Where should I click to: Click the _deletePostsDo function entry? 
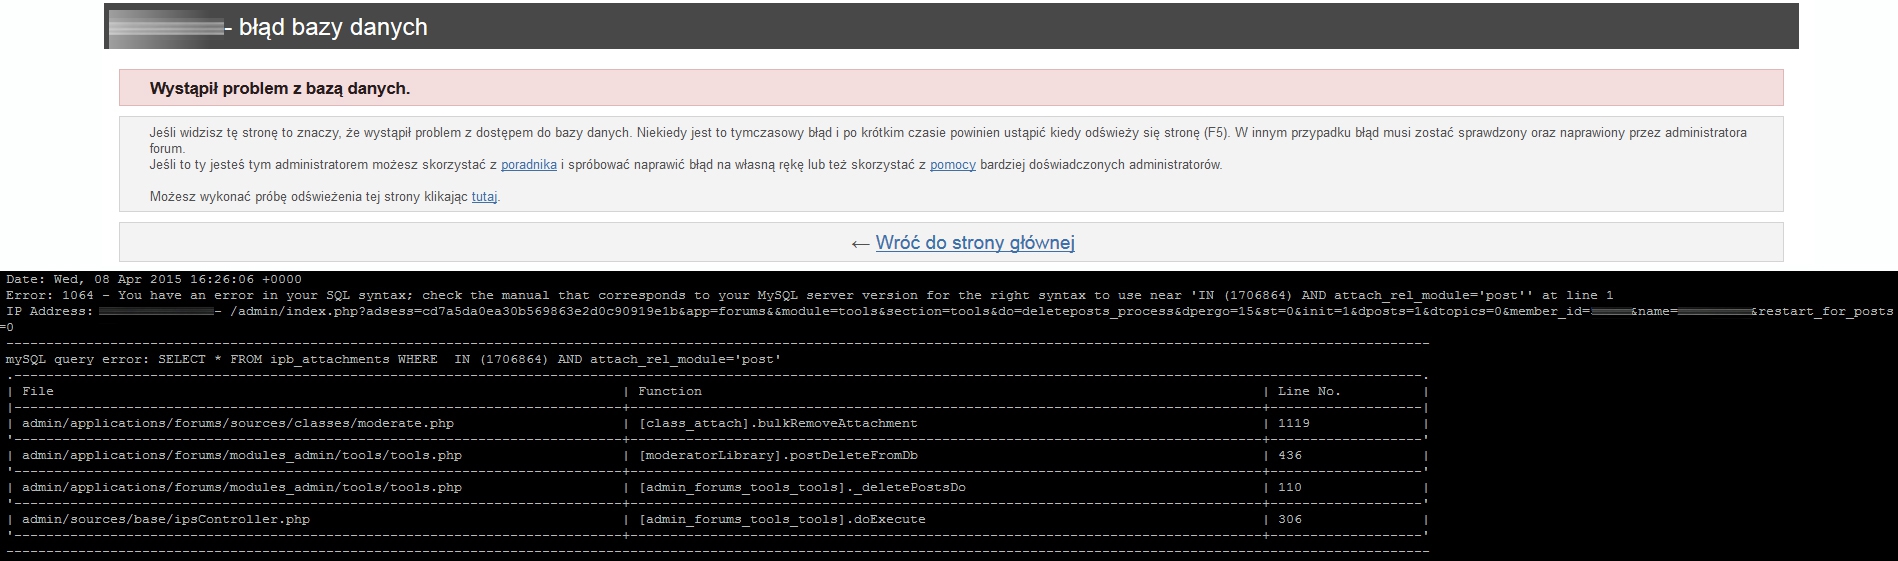coord(801,487)
